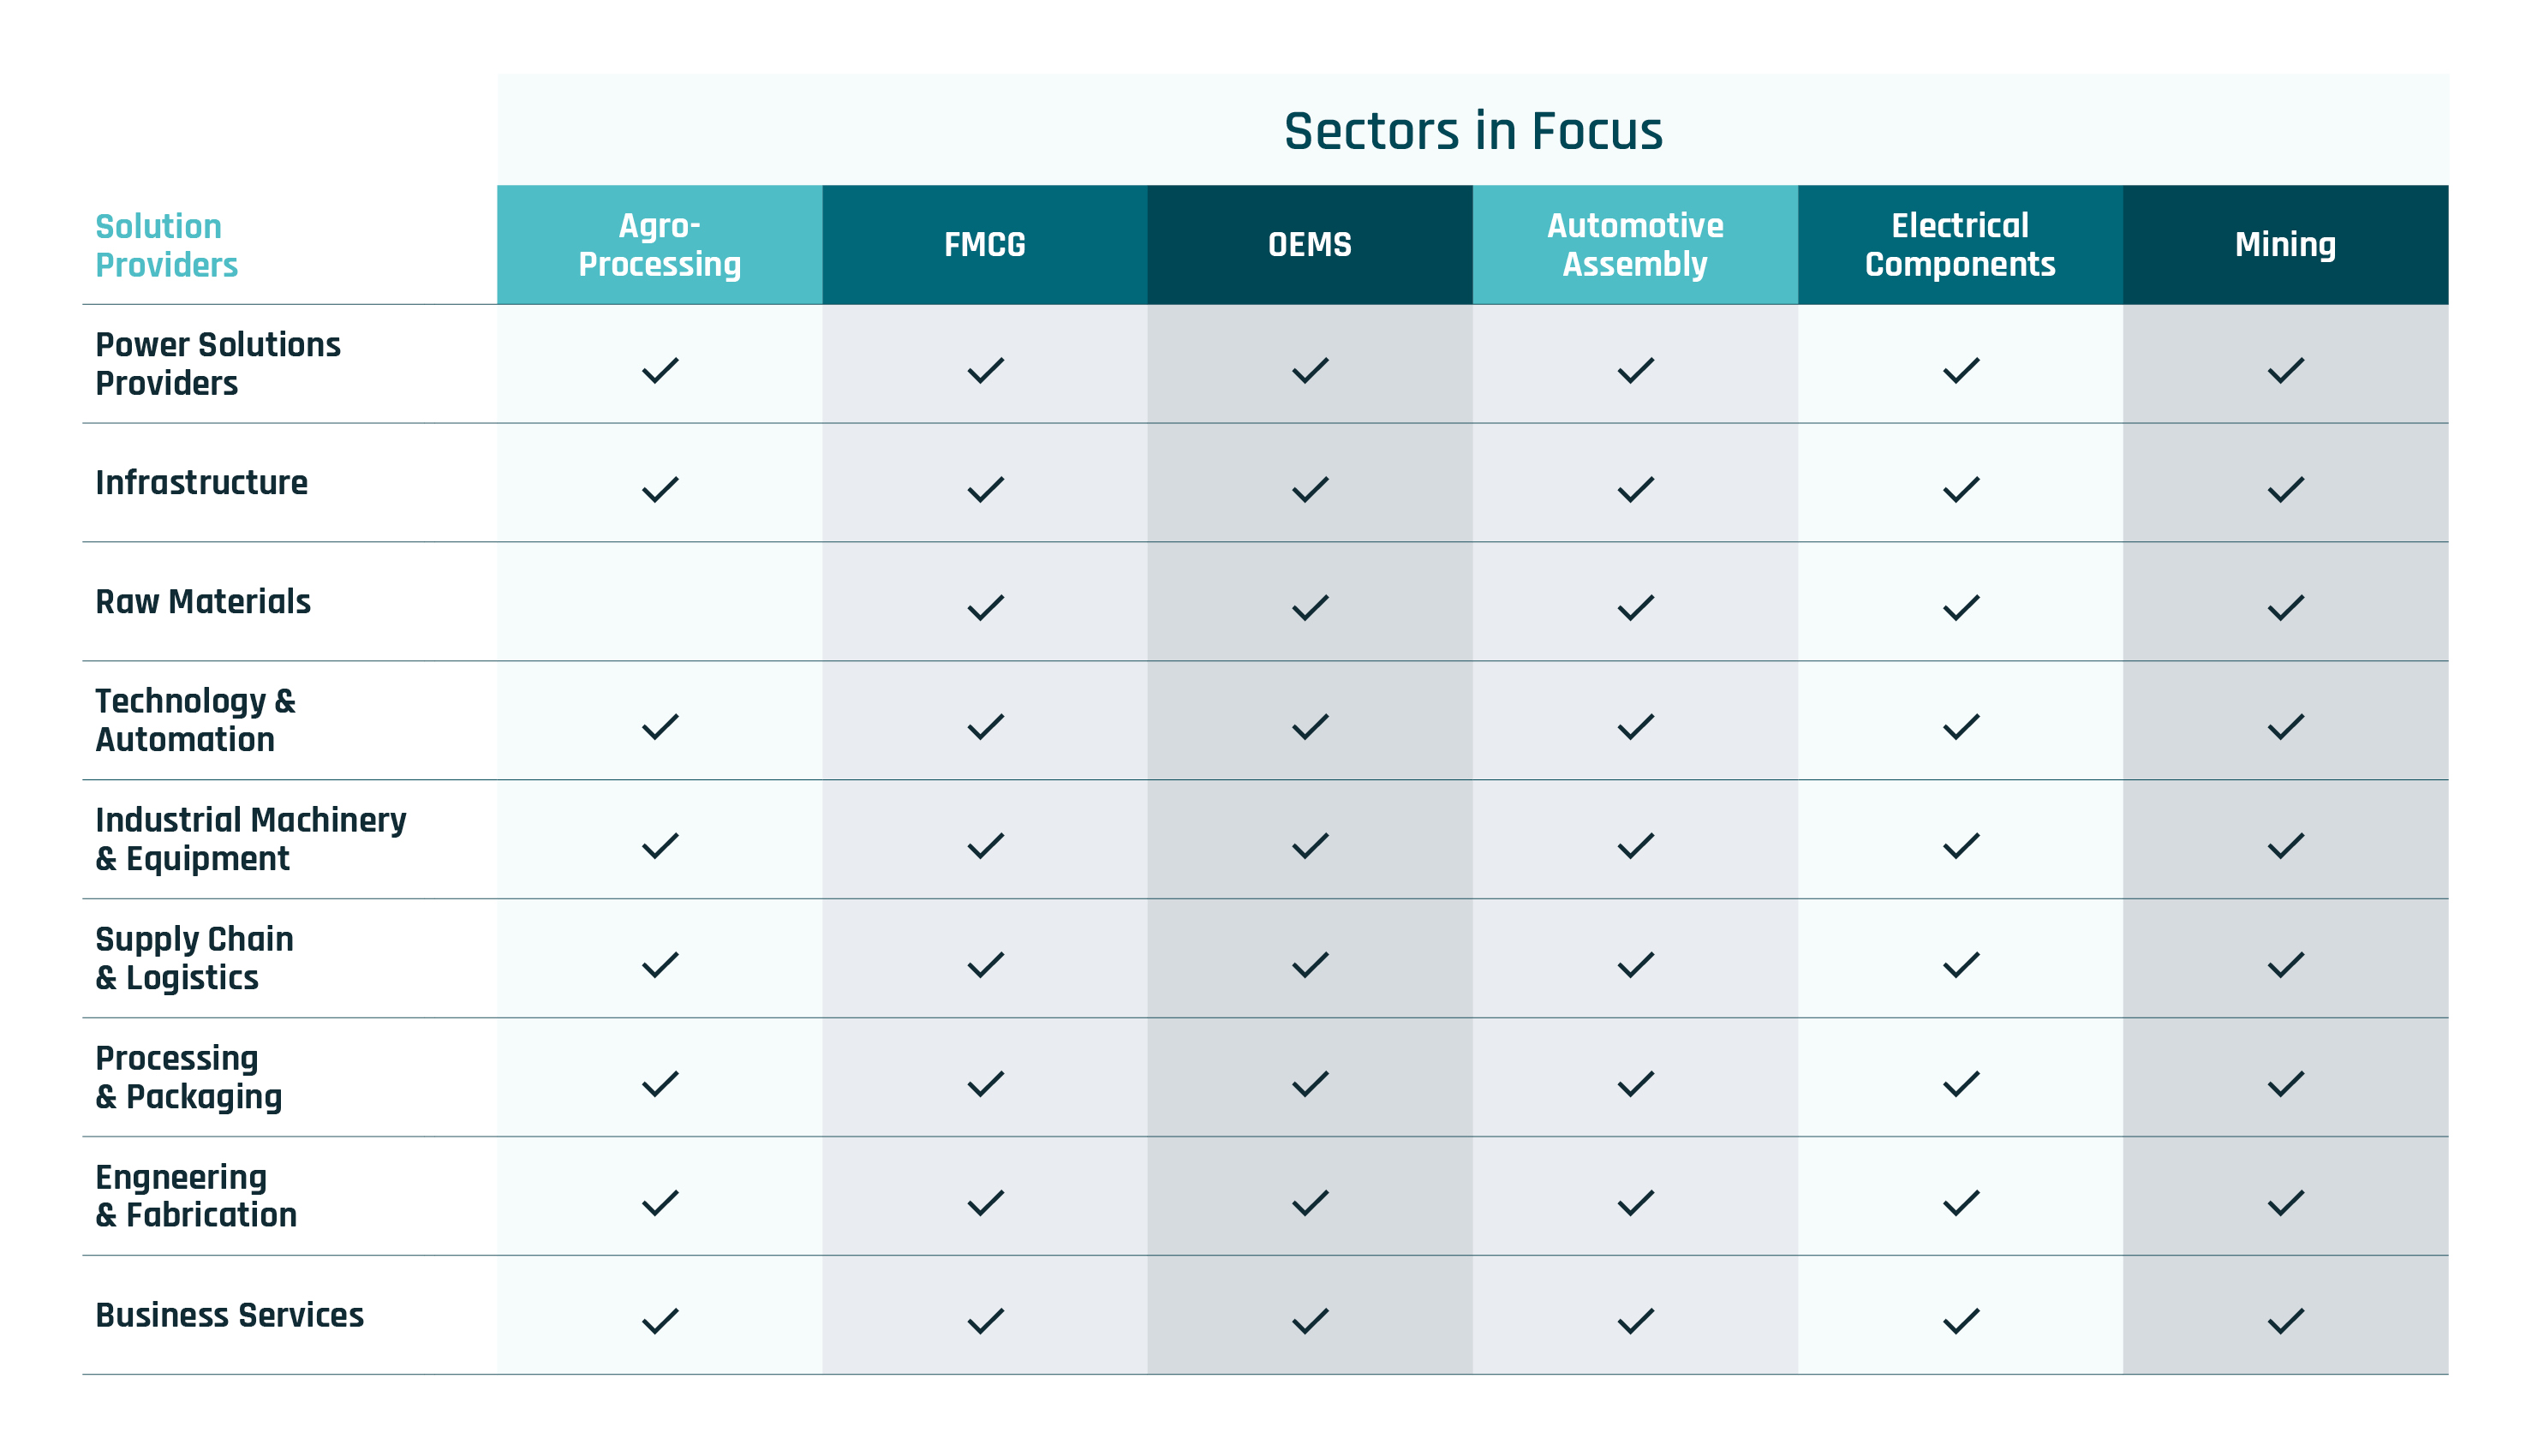2532x1456 pixels.
Task: Click the Sectors in Focus title
Action: coord(1472,131)
